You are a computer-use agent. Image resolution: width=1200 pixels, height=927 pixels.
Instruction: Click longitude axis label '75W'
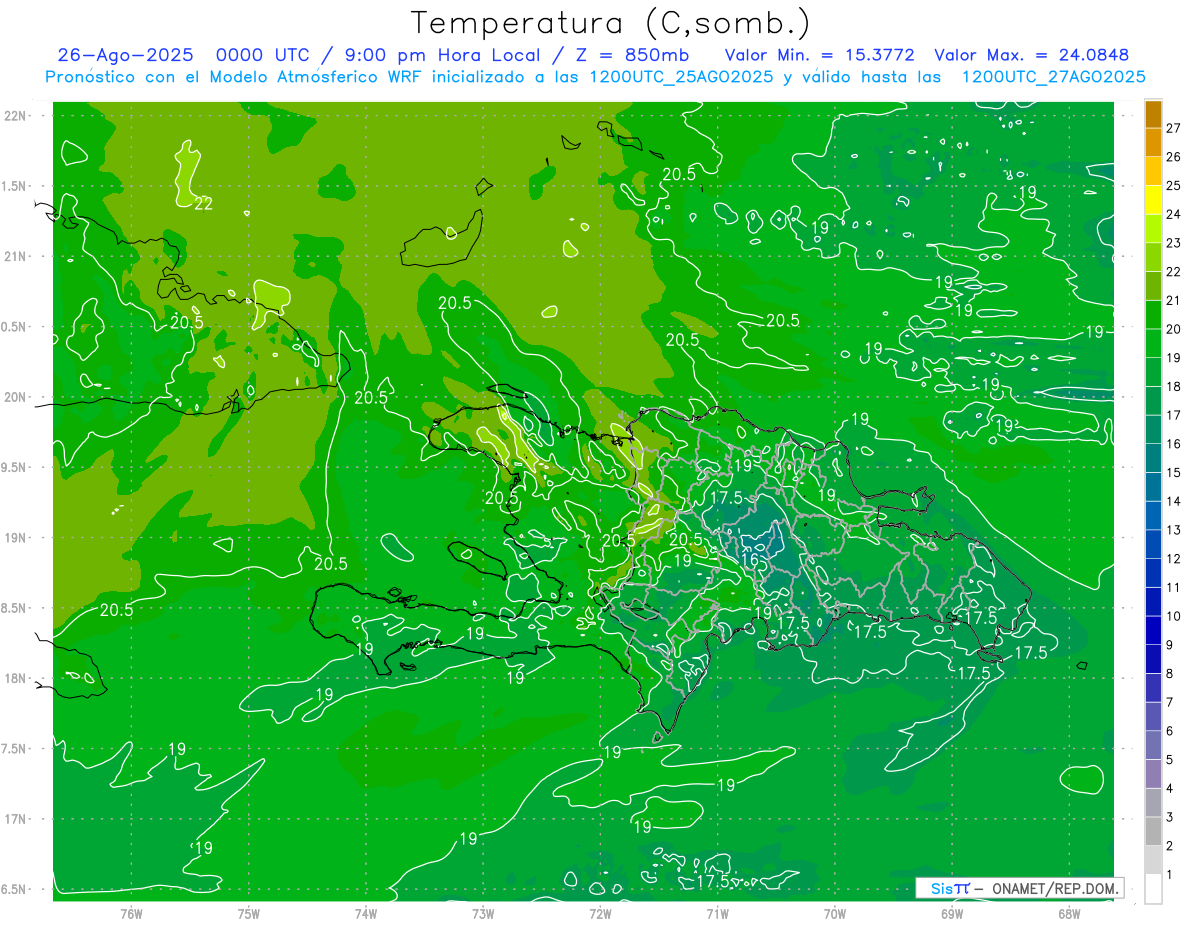coord(248,914)
